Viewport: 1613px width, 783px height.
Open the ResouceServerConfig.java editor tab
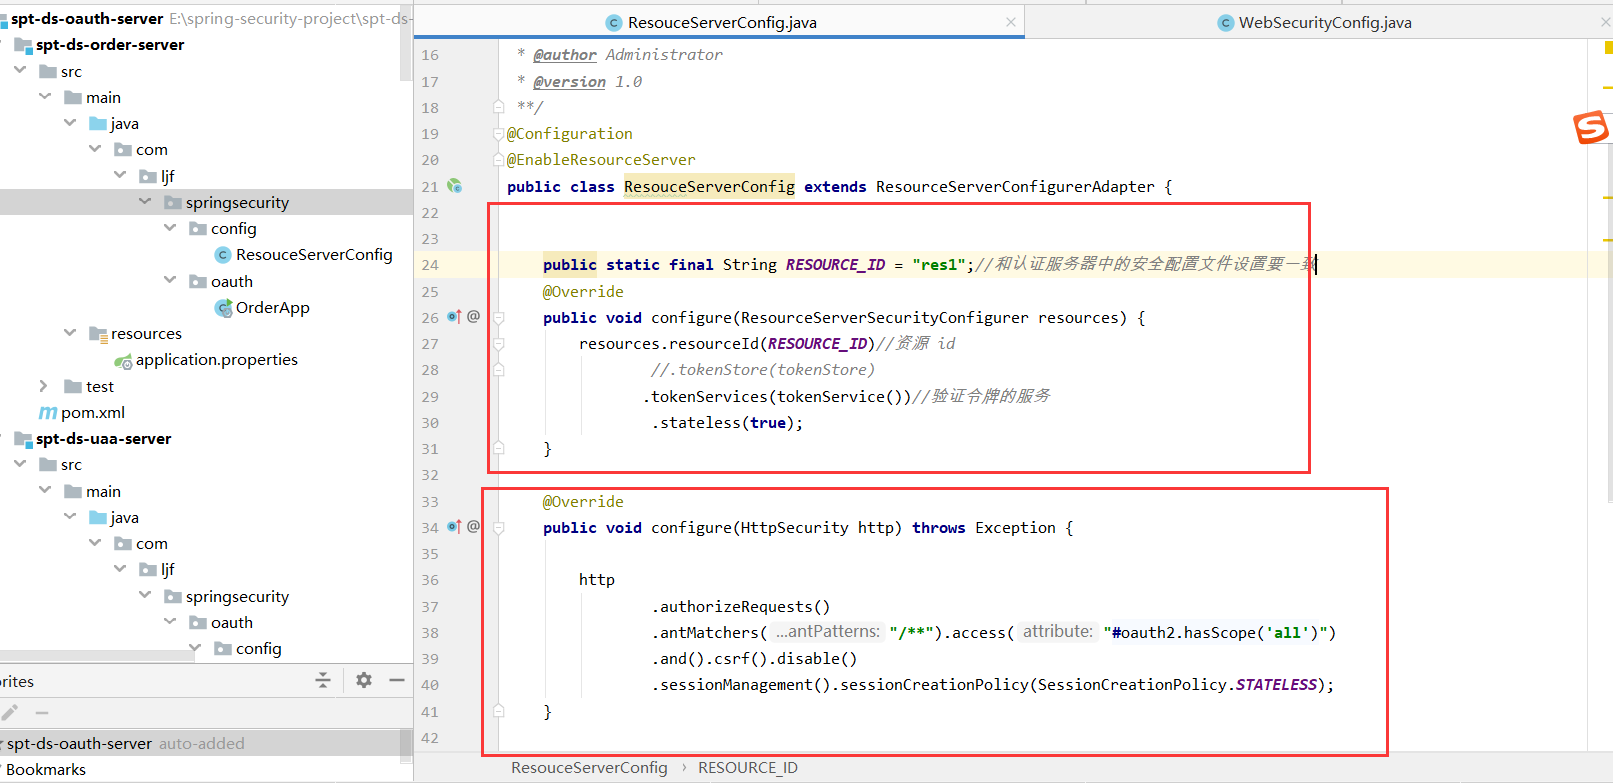[x=720, y=22]
